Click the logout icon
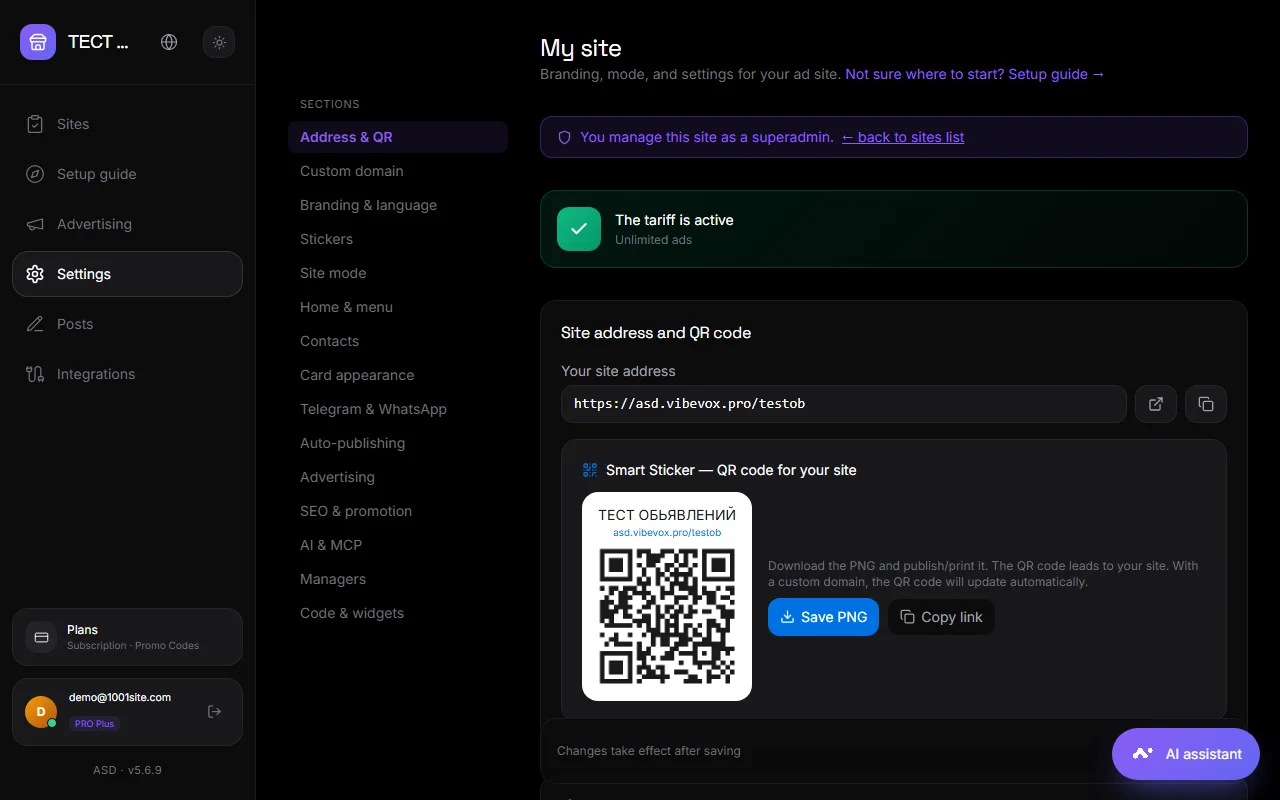The image size is (1280, 800). coord(214,712)
